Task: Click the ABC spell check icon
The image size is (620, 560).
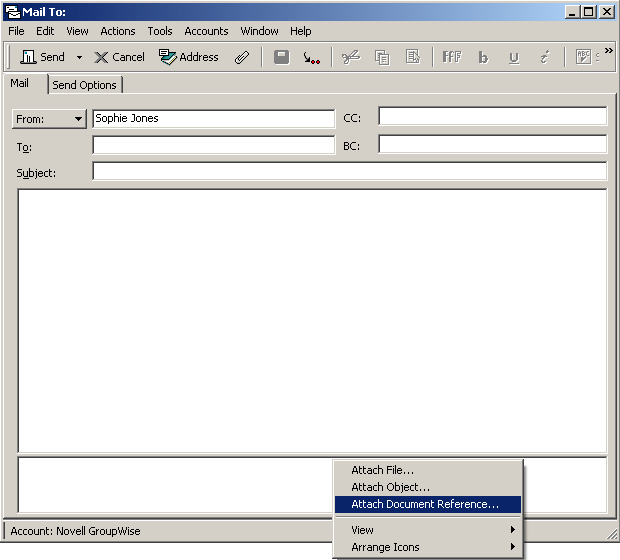Action: pos(583,57)
